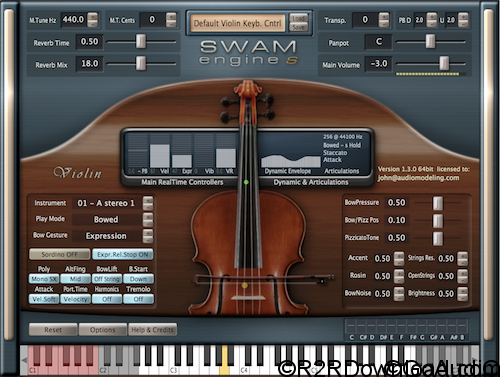Viewport: 500px width, 377px height.
Task: Click the Vib controller meter
Action: pos(204,151)
